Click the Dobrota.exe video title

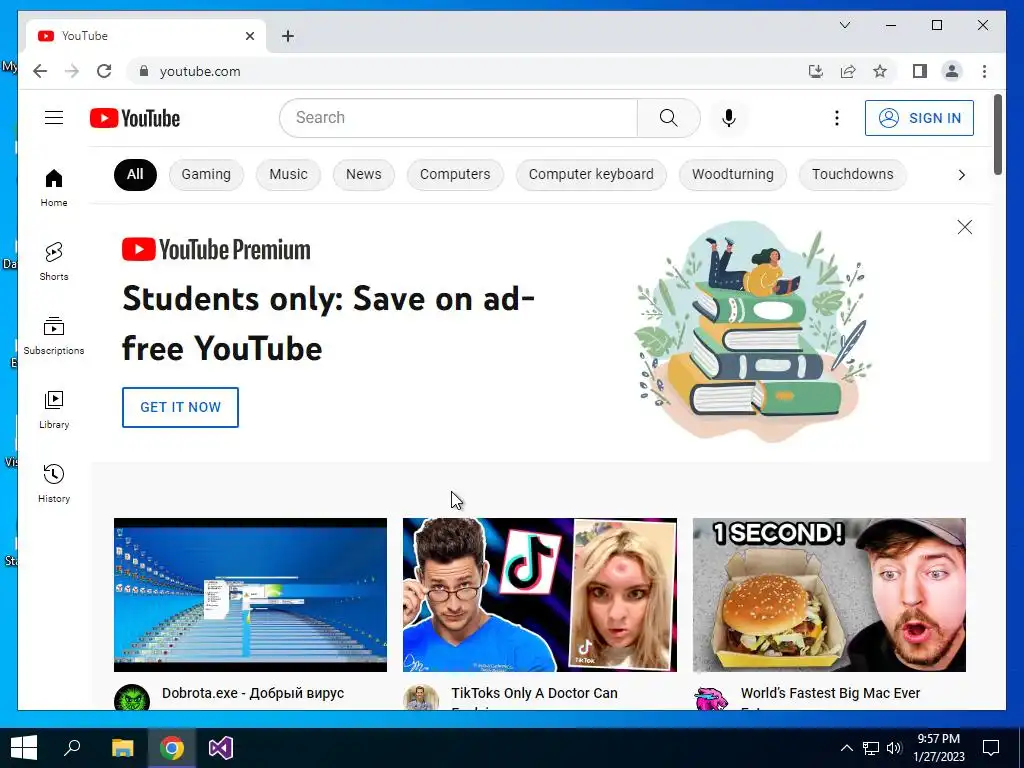pyautogui.click(x=253, y=694)
